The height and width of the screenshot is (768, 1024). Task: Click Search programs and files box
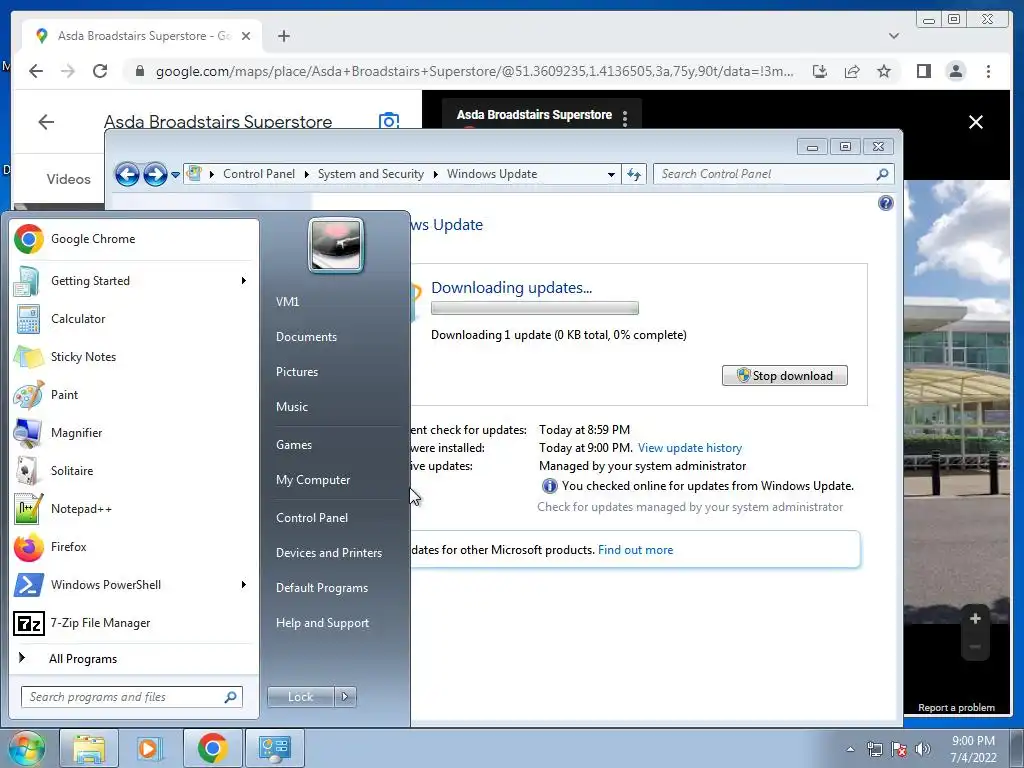pyautogui.click(x=131, y=697)
